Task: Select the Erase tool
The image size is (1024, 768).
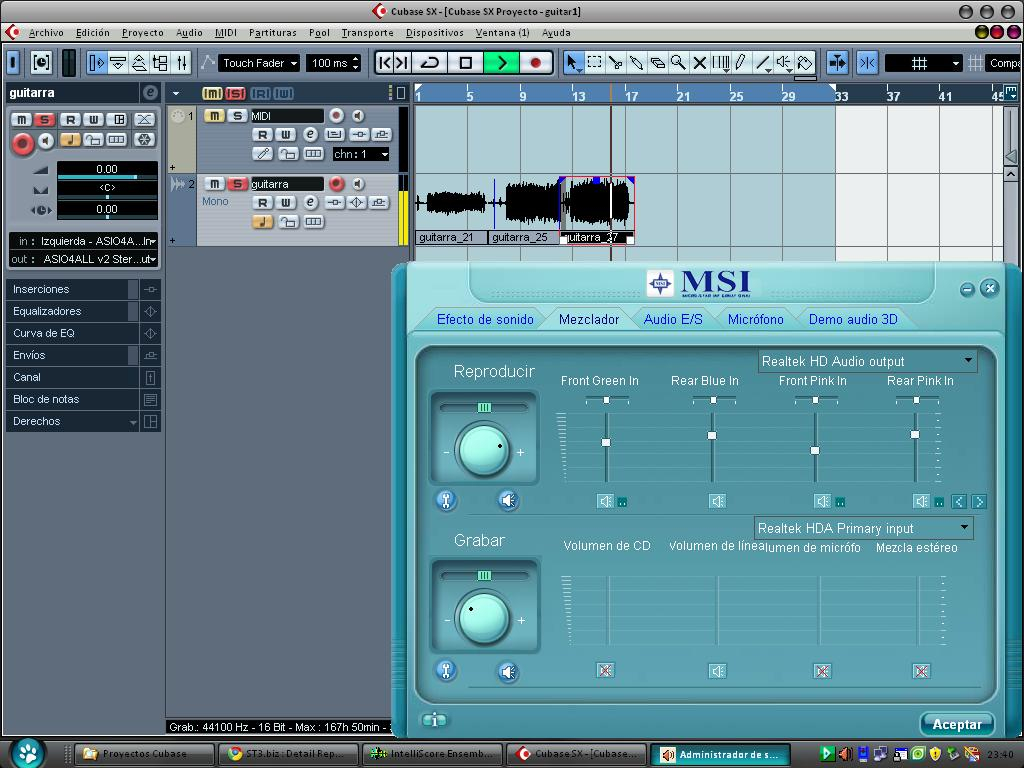Action: click(x=657, y=63)
